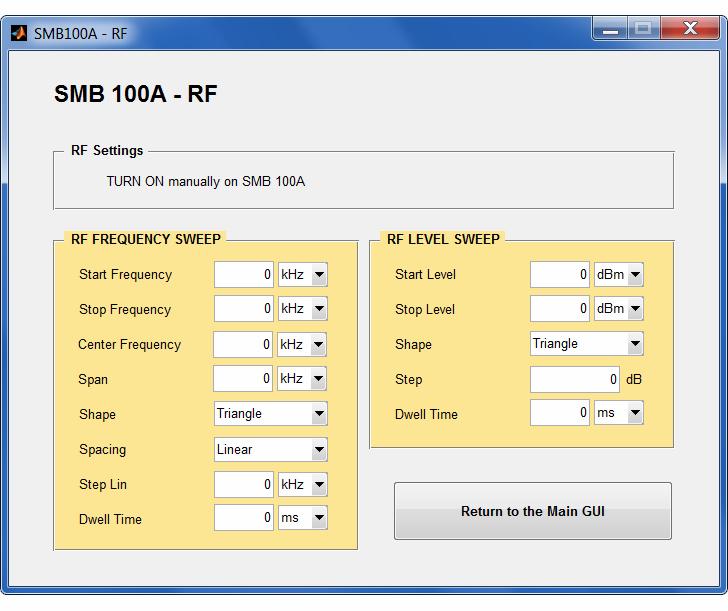Image resolution: width=728 pixels, height=611 pixels.
Task: Click 'TURN ON manually on SMB 100A' text
Action: click(x=206, y=182)
